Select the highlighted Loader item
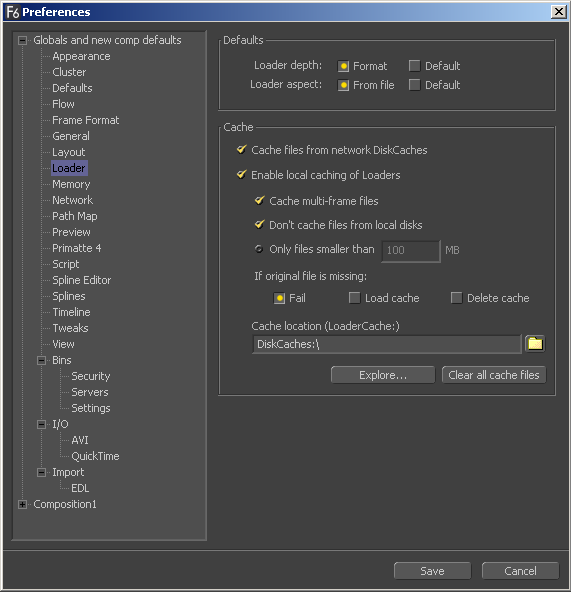571x592 pixels. coord(69,168)
